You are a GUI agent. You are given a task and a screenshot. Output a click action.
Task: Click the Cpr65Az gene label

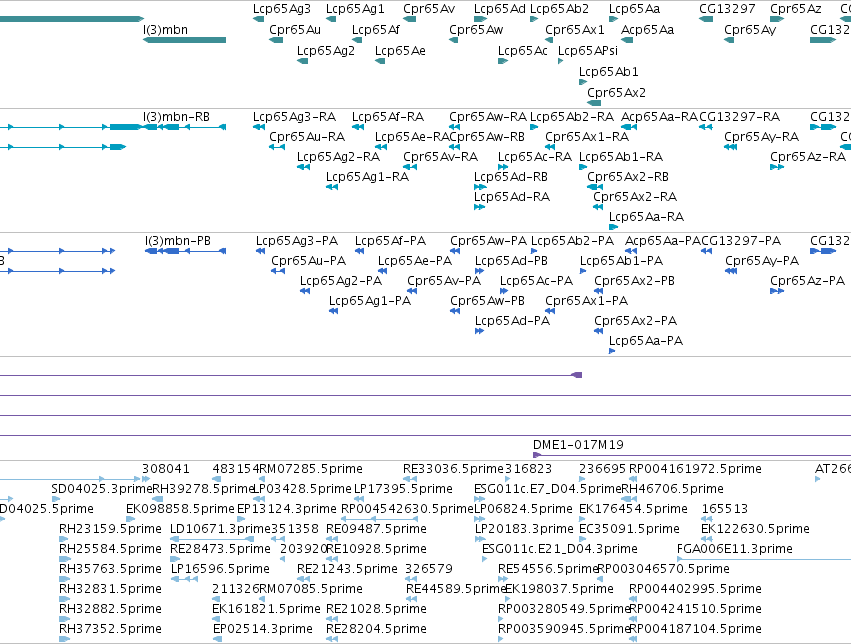click(x=796, y=9)
